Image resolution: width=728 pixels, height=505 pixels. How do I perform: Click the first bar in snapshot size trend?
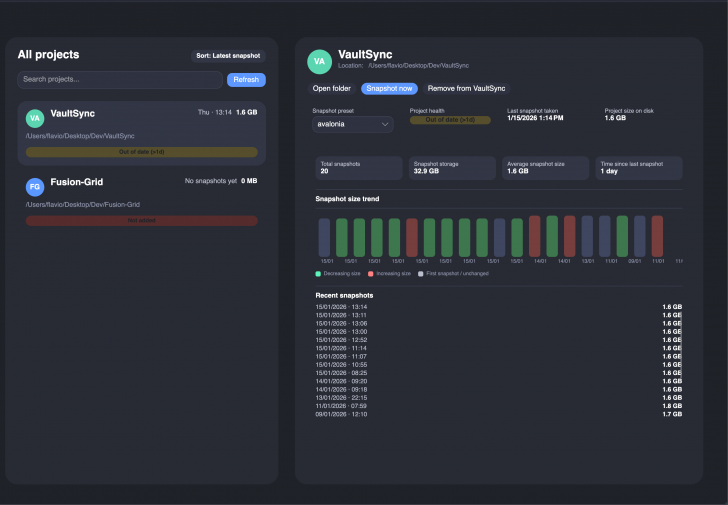pyautogui.click(x=324, y=237)
